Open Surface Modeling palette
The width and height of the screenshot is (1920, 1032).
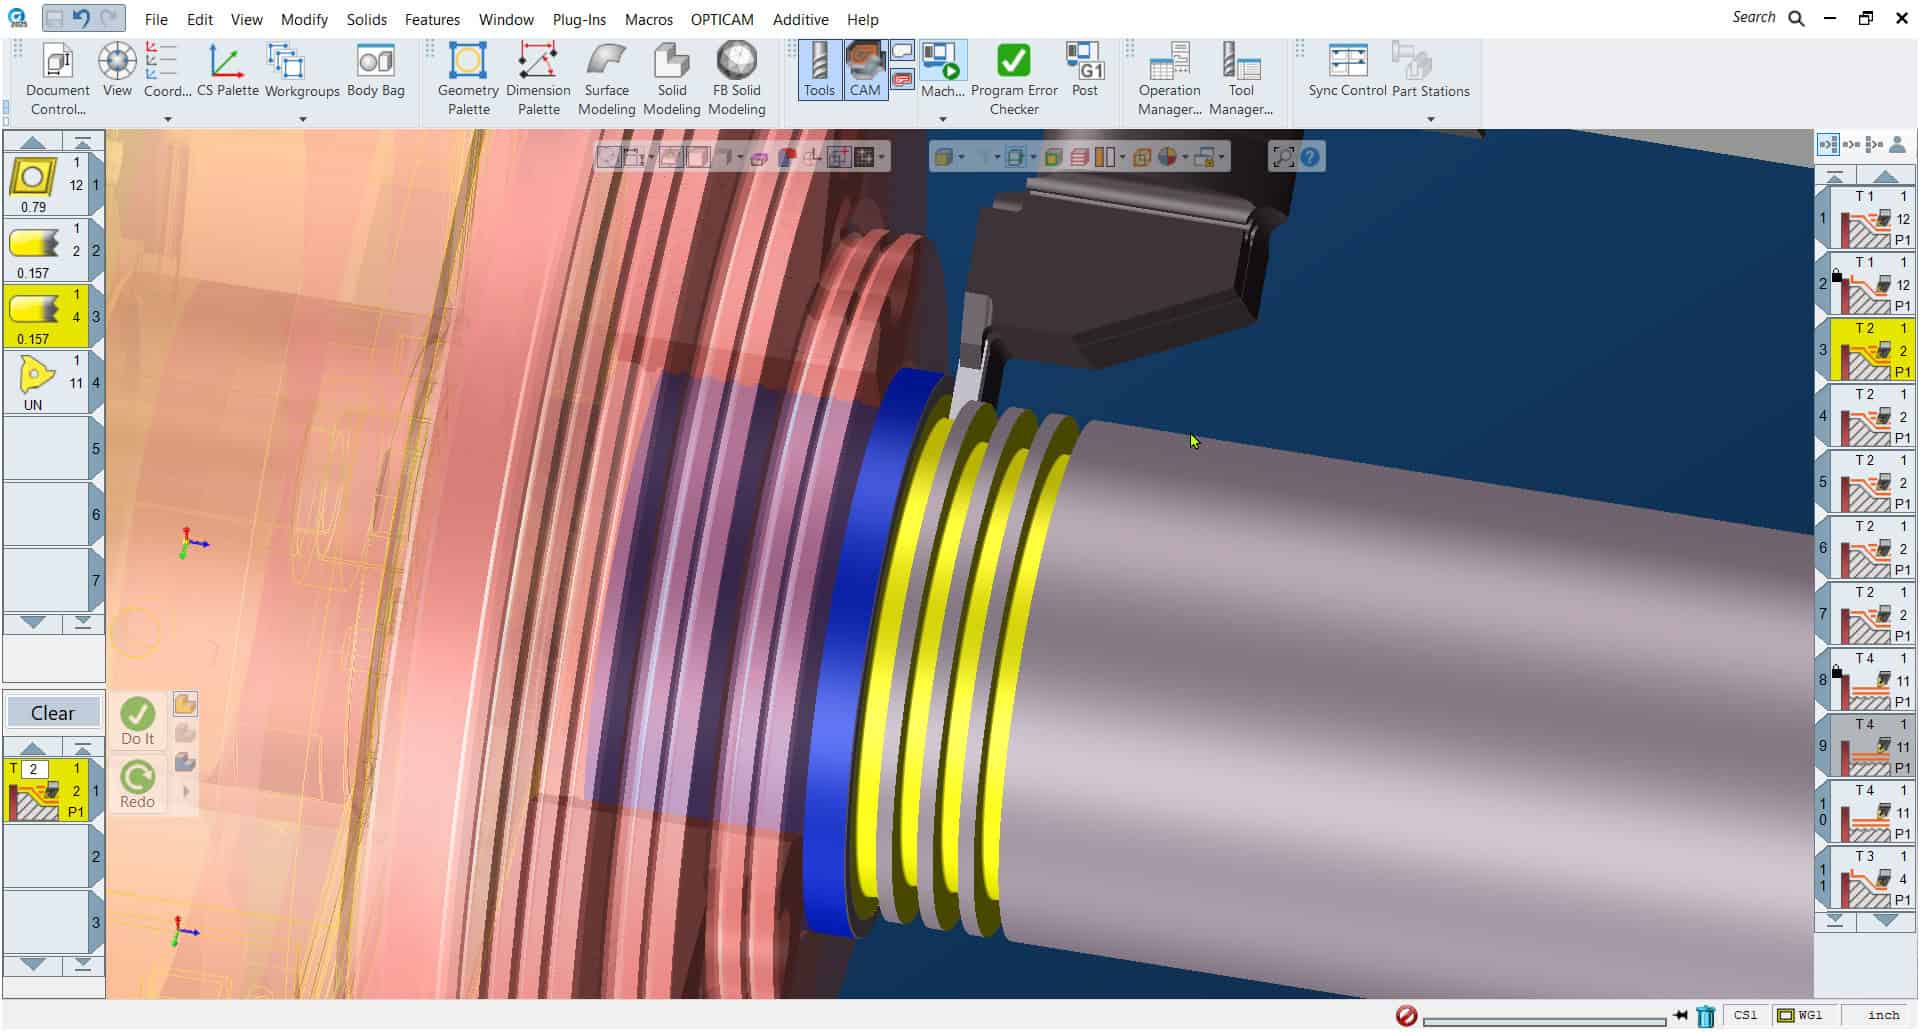click(606, 80)
